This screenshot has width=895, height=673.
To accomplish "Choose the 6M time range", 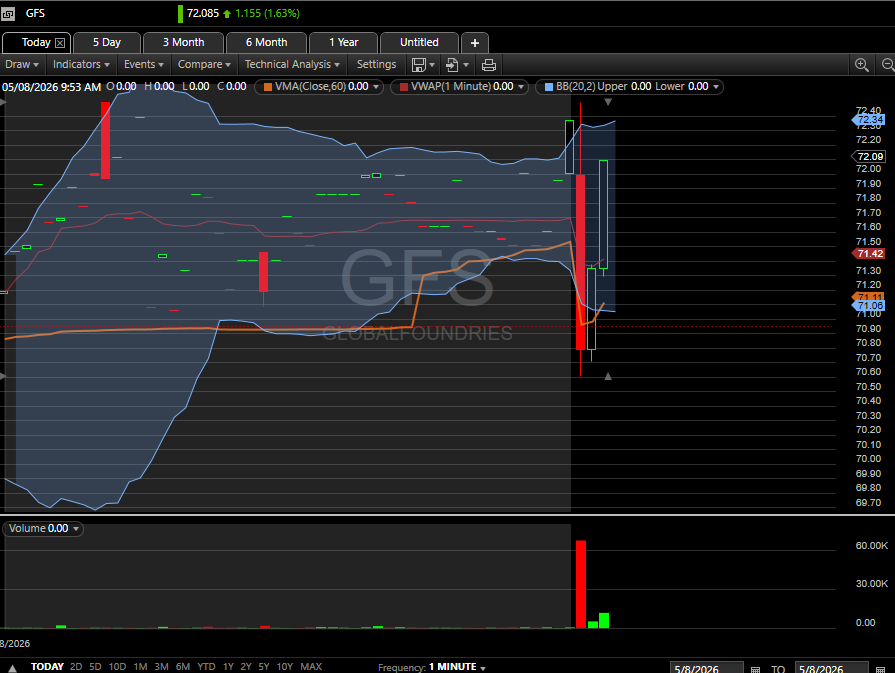I will [183, 666].
